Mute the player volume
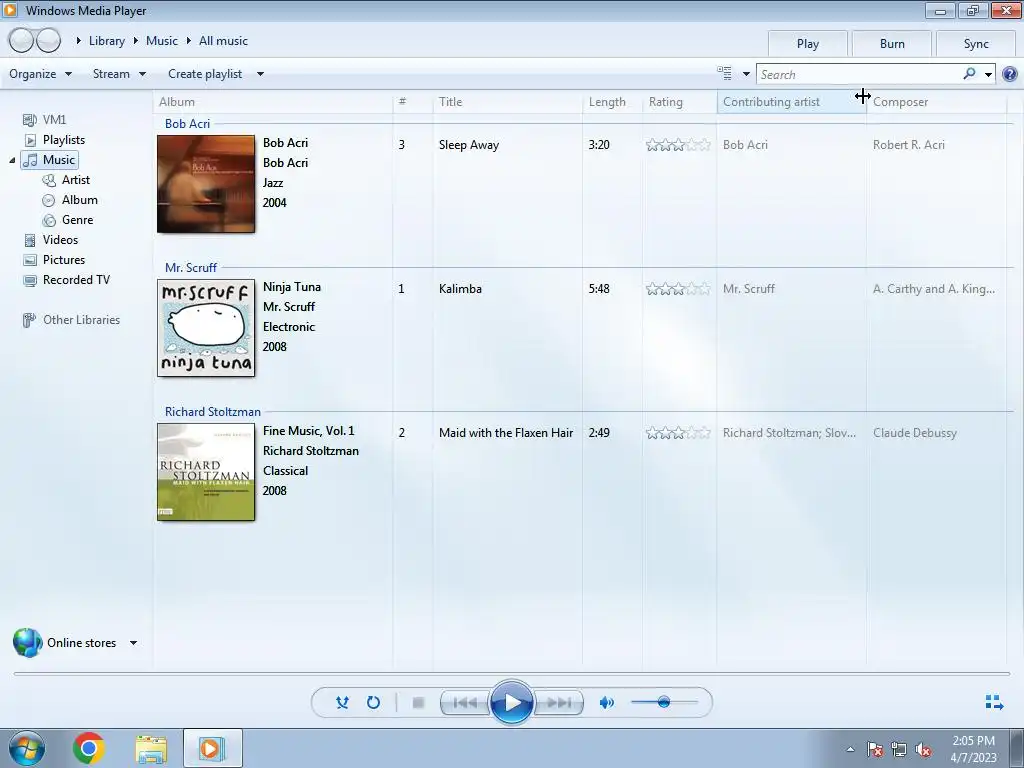The width and height of the screenshot is (1024, 768). 607,703
